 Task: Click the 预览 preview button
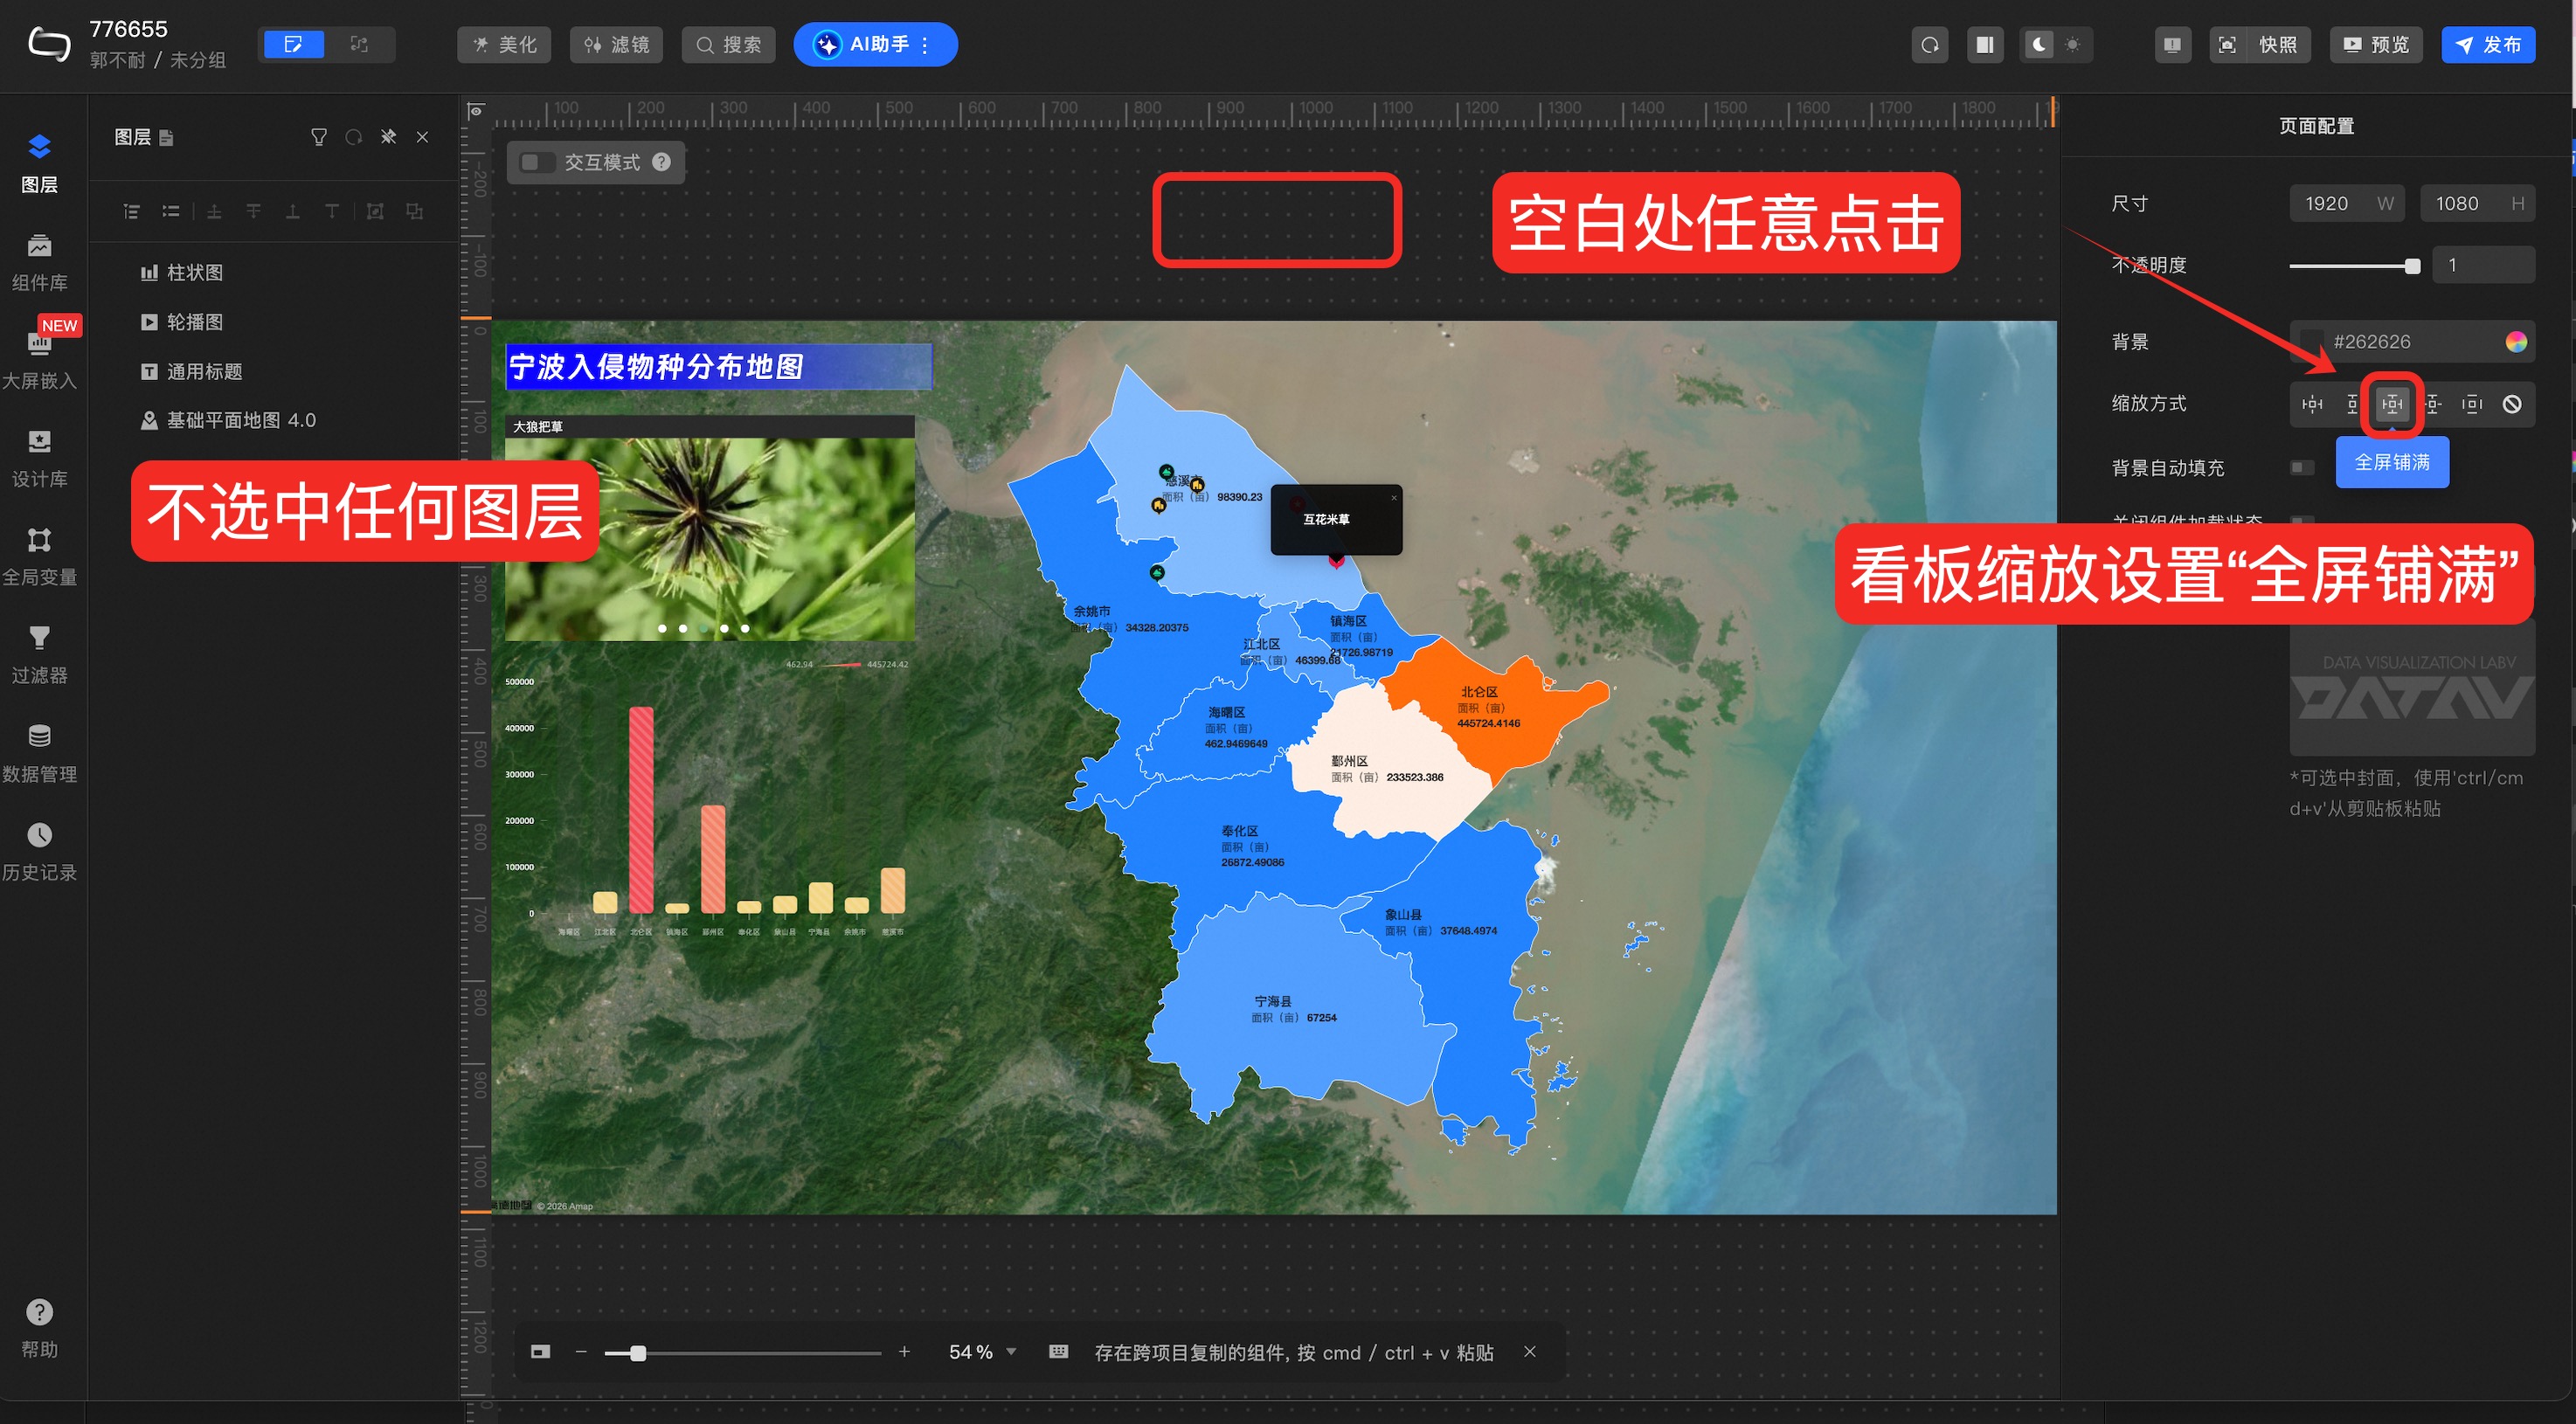click(2376, 45)
